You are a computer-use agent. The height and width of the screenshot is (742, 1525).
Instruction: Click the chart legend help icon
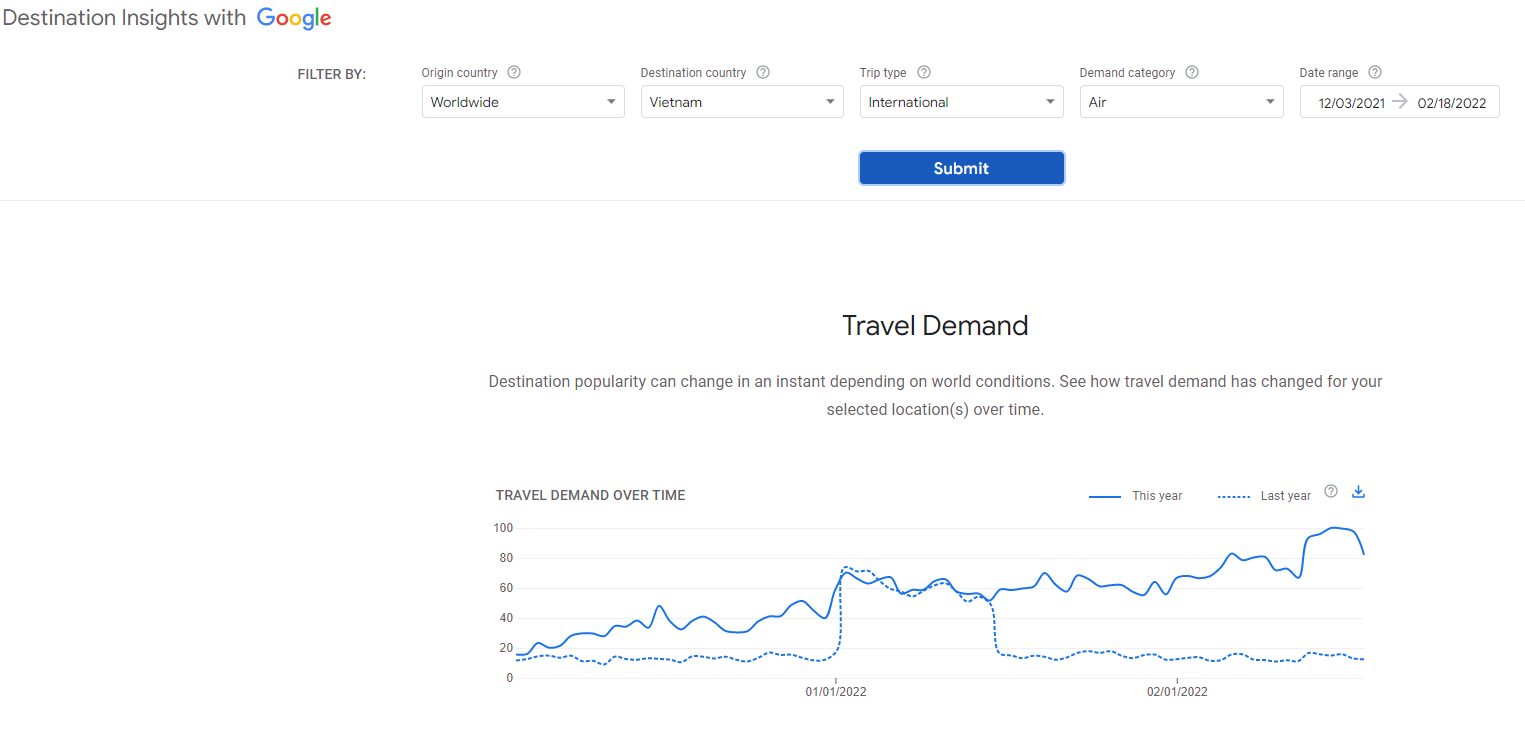pyautogui.click(x=1331, y=491)
